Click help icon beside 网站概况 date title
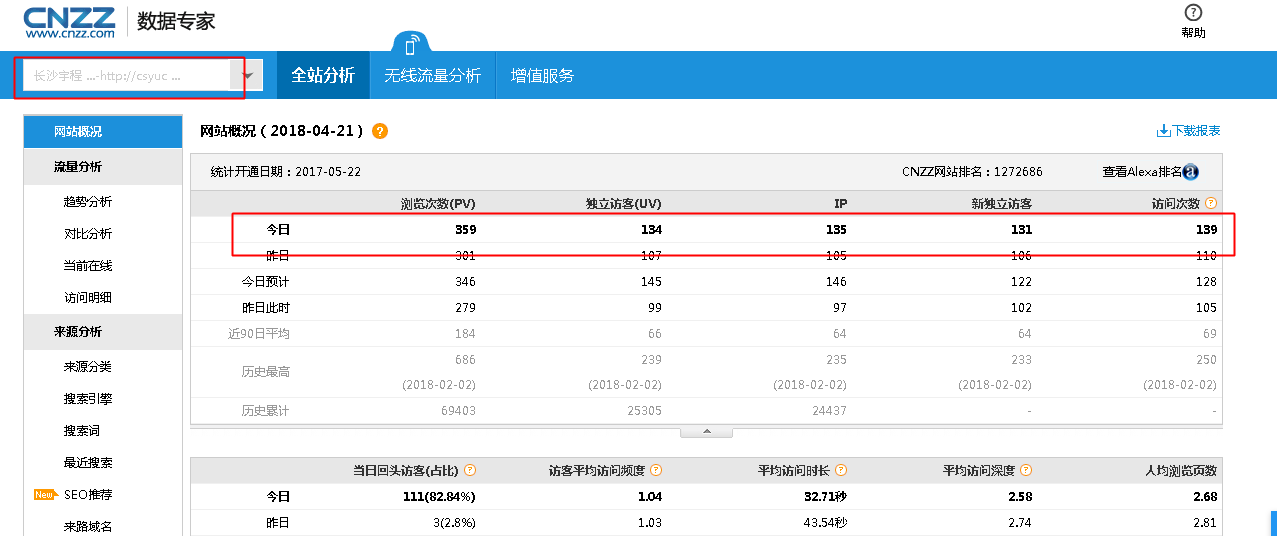Screen dimensions: 1277x536 click(380, 132)
